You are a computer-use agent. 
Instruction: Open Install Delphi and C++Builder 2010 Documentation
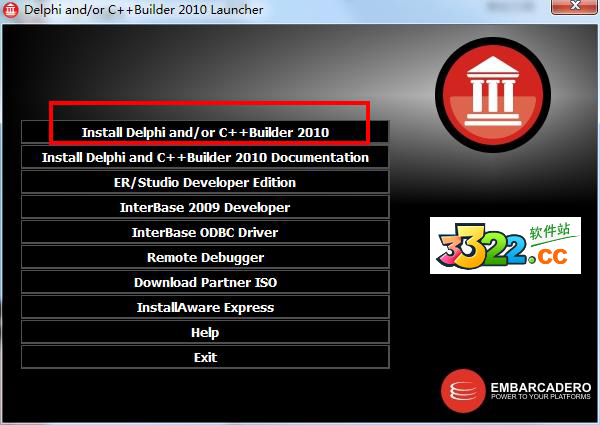(x=205, y=157)
